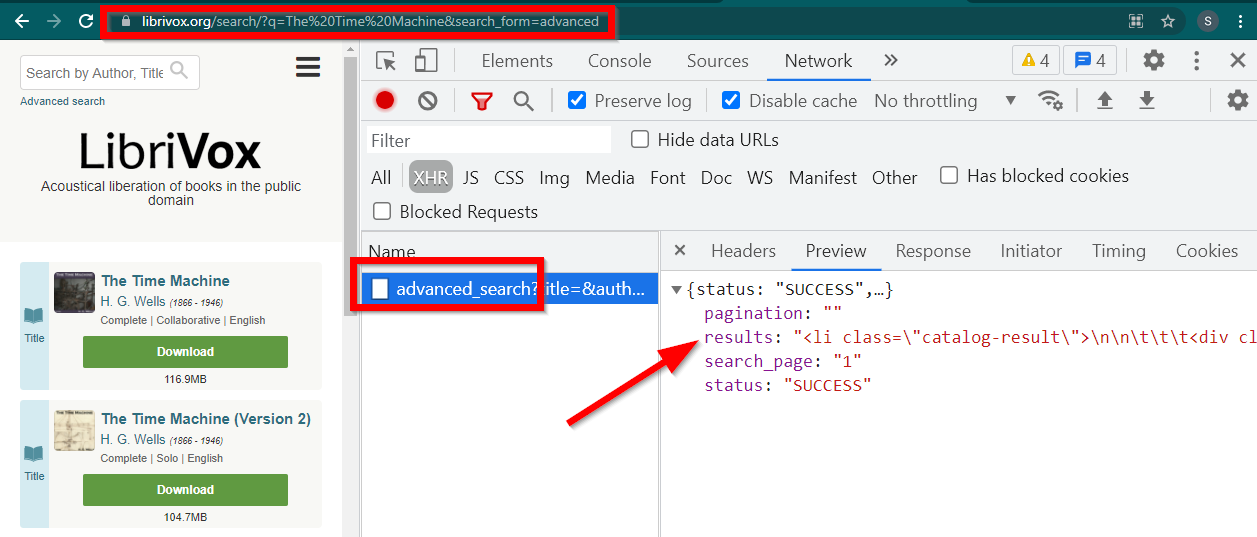Select the Preview tab
Viewport: 1257px width, 537px height.
click(x=836, y=251)
